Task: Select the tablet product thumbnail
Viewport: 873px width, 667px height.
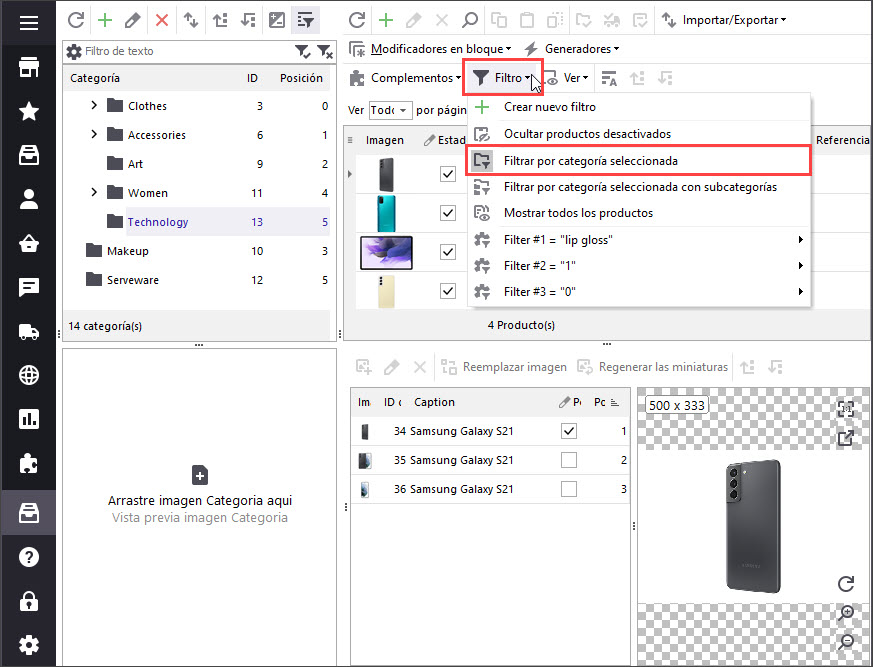Action: coord(386,252)
